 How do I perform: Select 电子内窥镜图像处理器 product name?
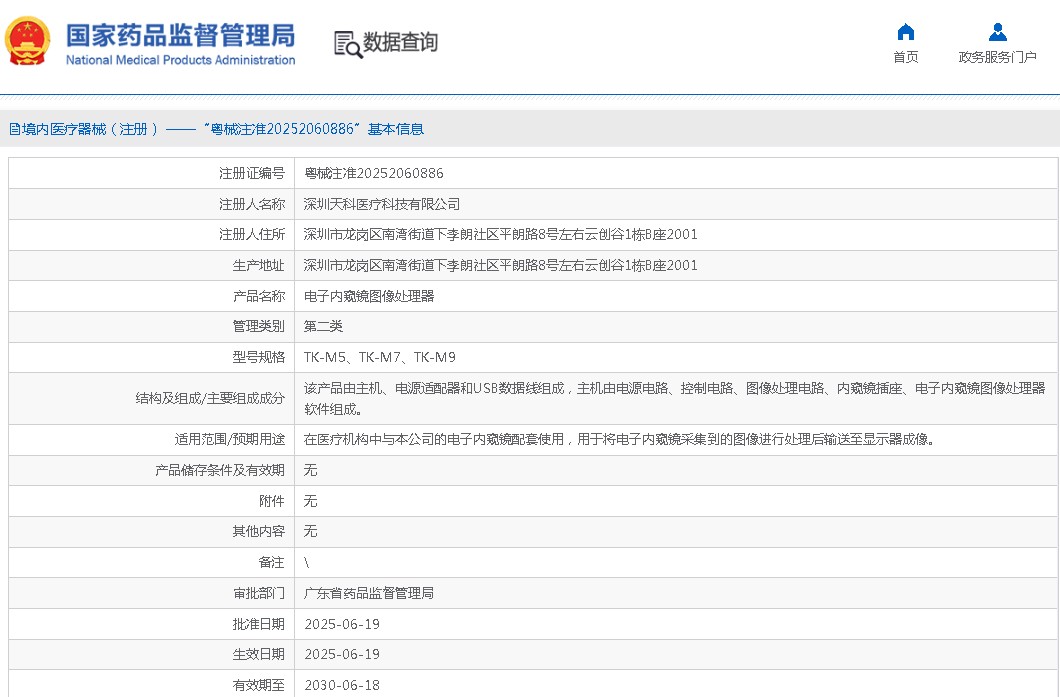[x=369, y=296]
